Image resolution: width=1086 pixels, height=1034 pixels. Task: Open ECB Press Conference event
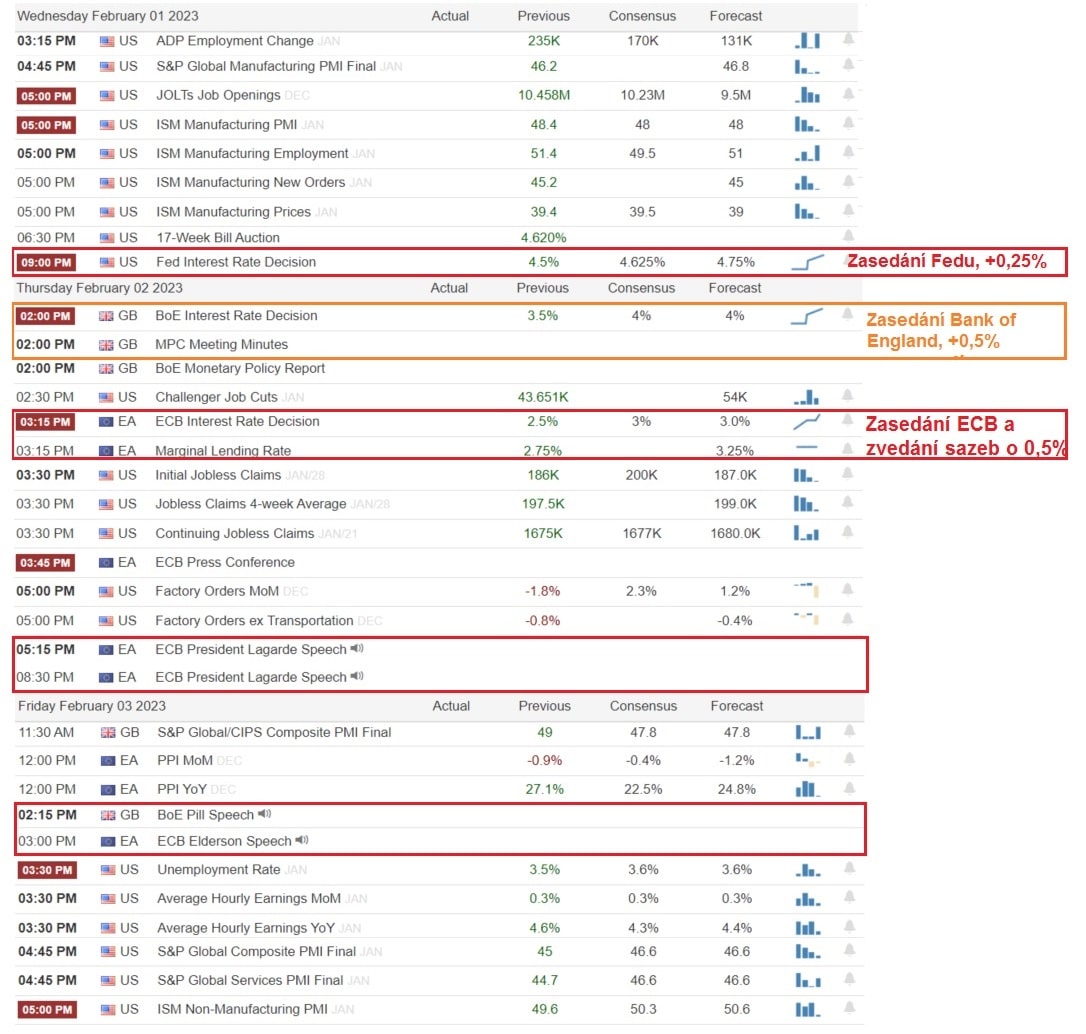point(225,562)
